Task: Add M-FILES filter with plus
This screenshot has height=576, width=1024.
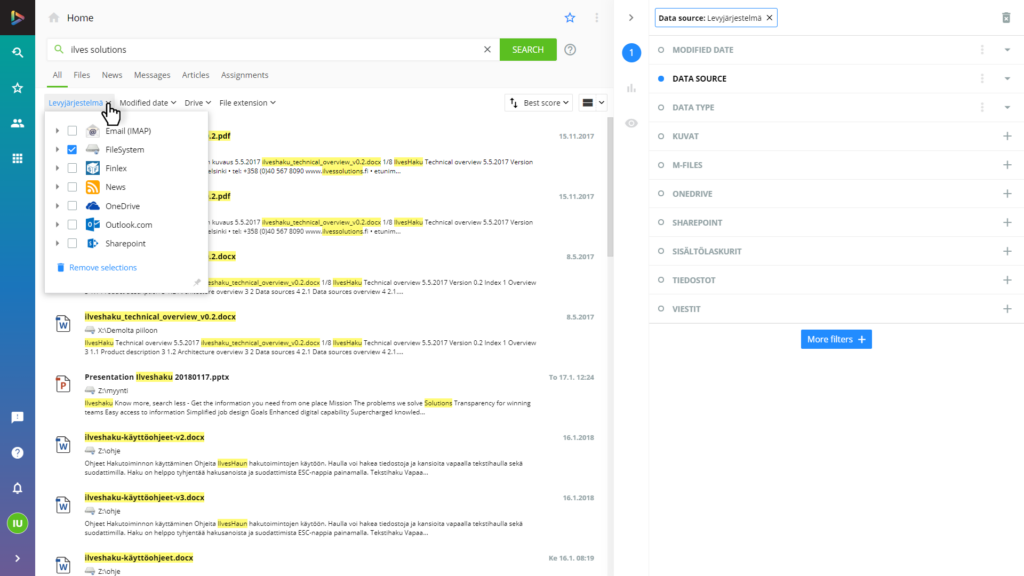Action: (1007, 165)
